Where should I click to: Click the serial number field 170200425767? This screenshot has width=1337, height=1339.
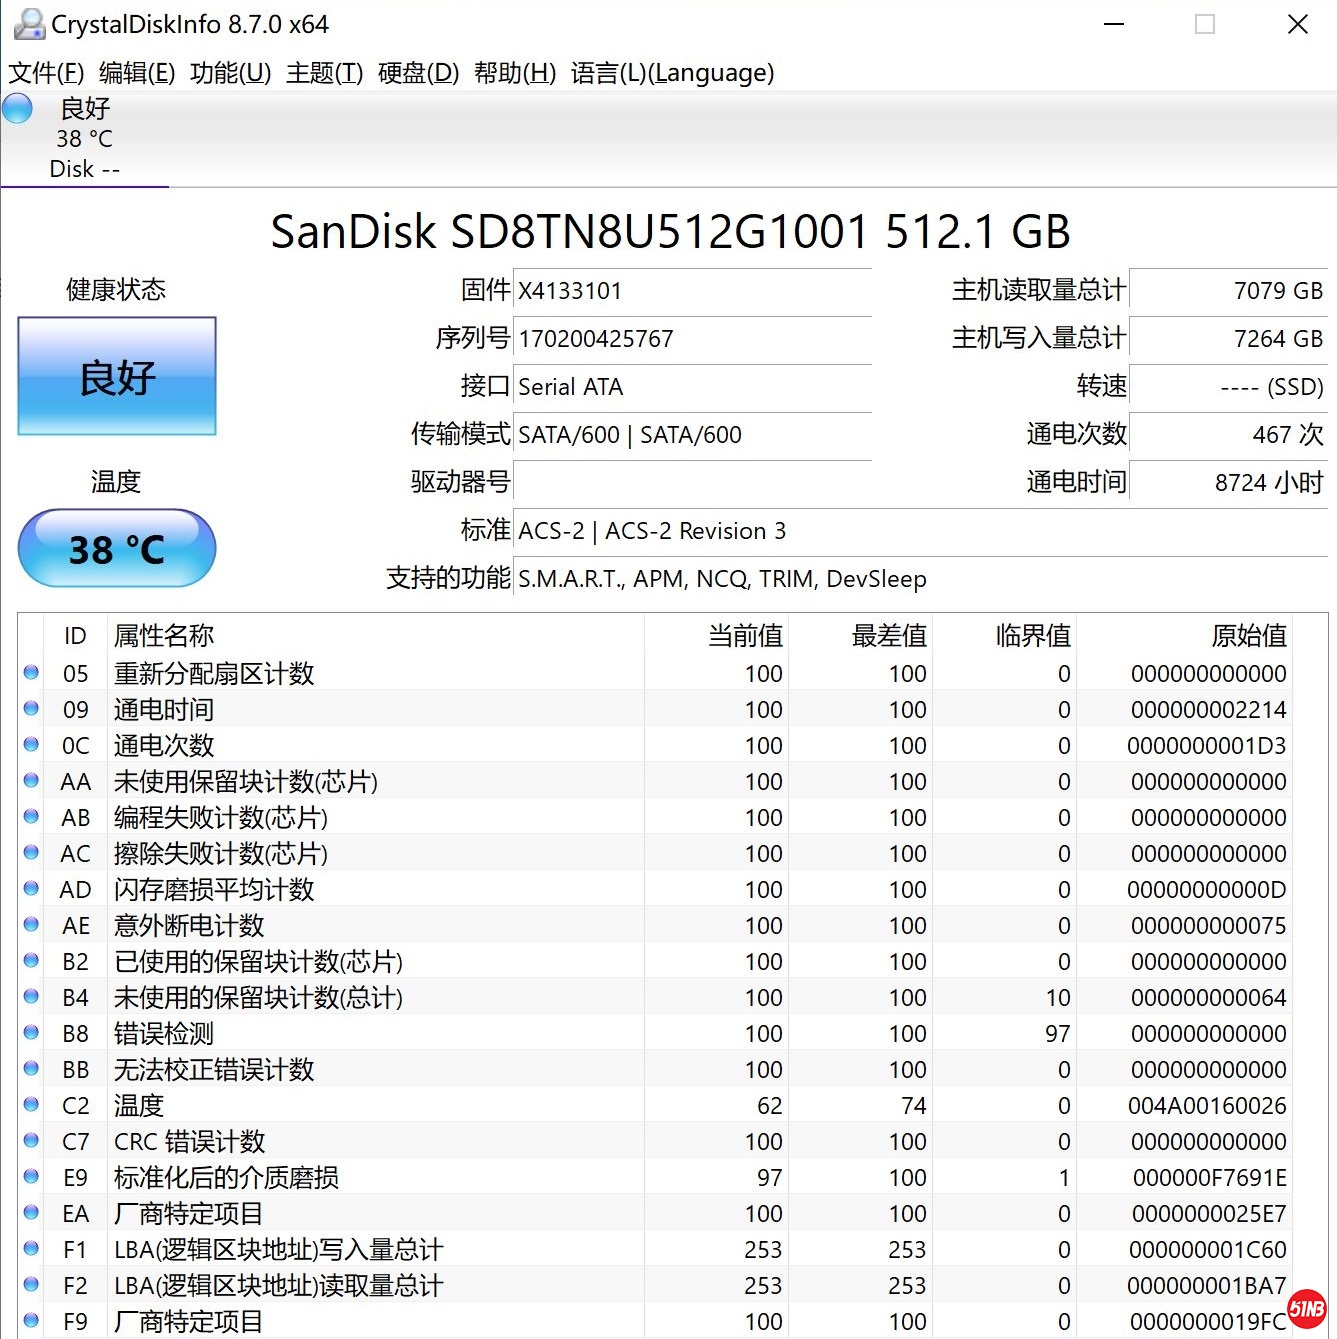(692, 339)
